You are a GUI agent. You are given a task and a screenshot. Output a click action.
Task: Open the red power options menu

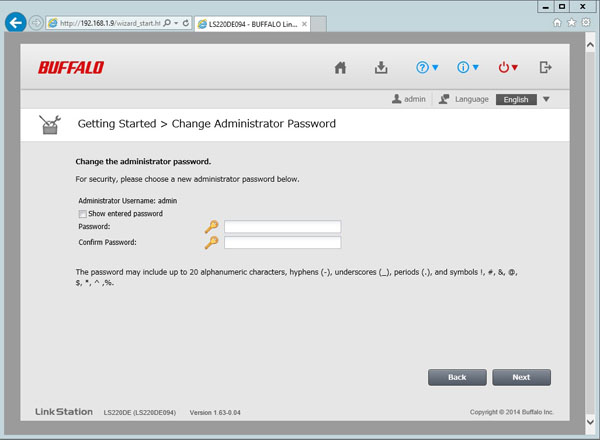(508, 68)
